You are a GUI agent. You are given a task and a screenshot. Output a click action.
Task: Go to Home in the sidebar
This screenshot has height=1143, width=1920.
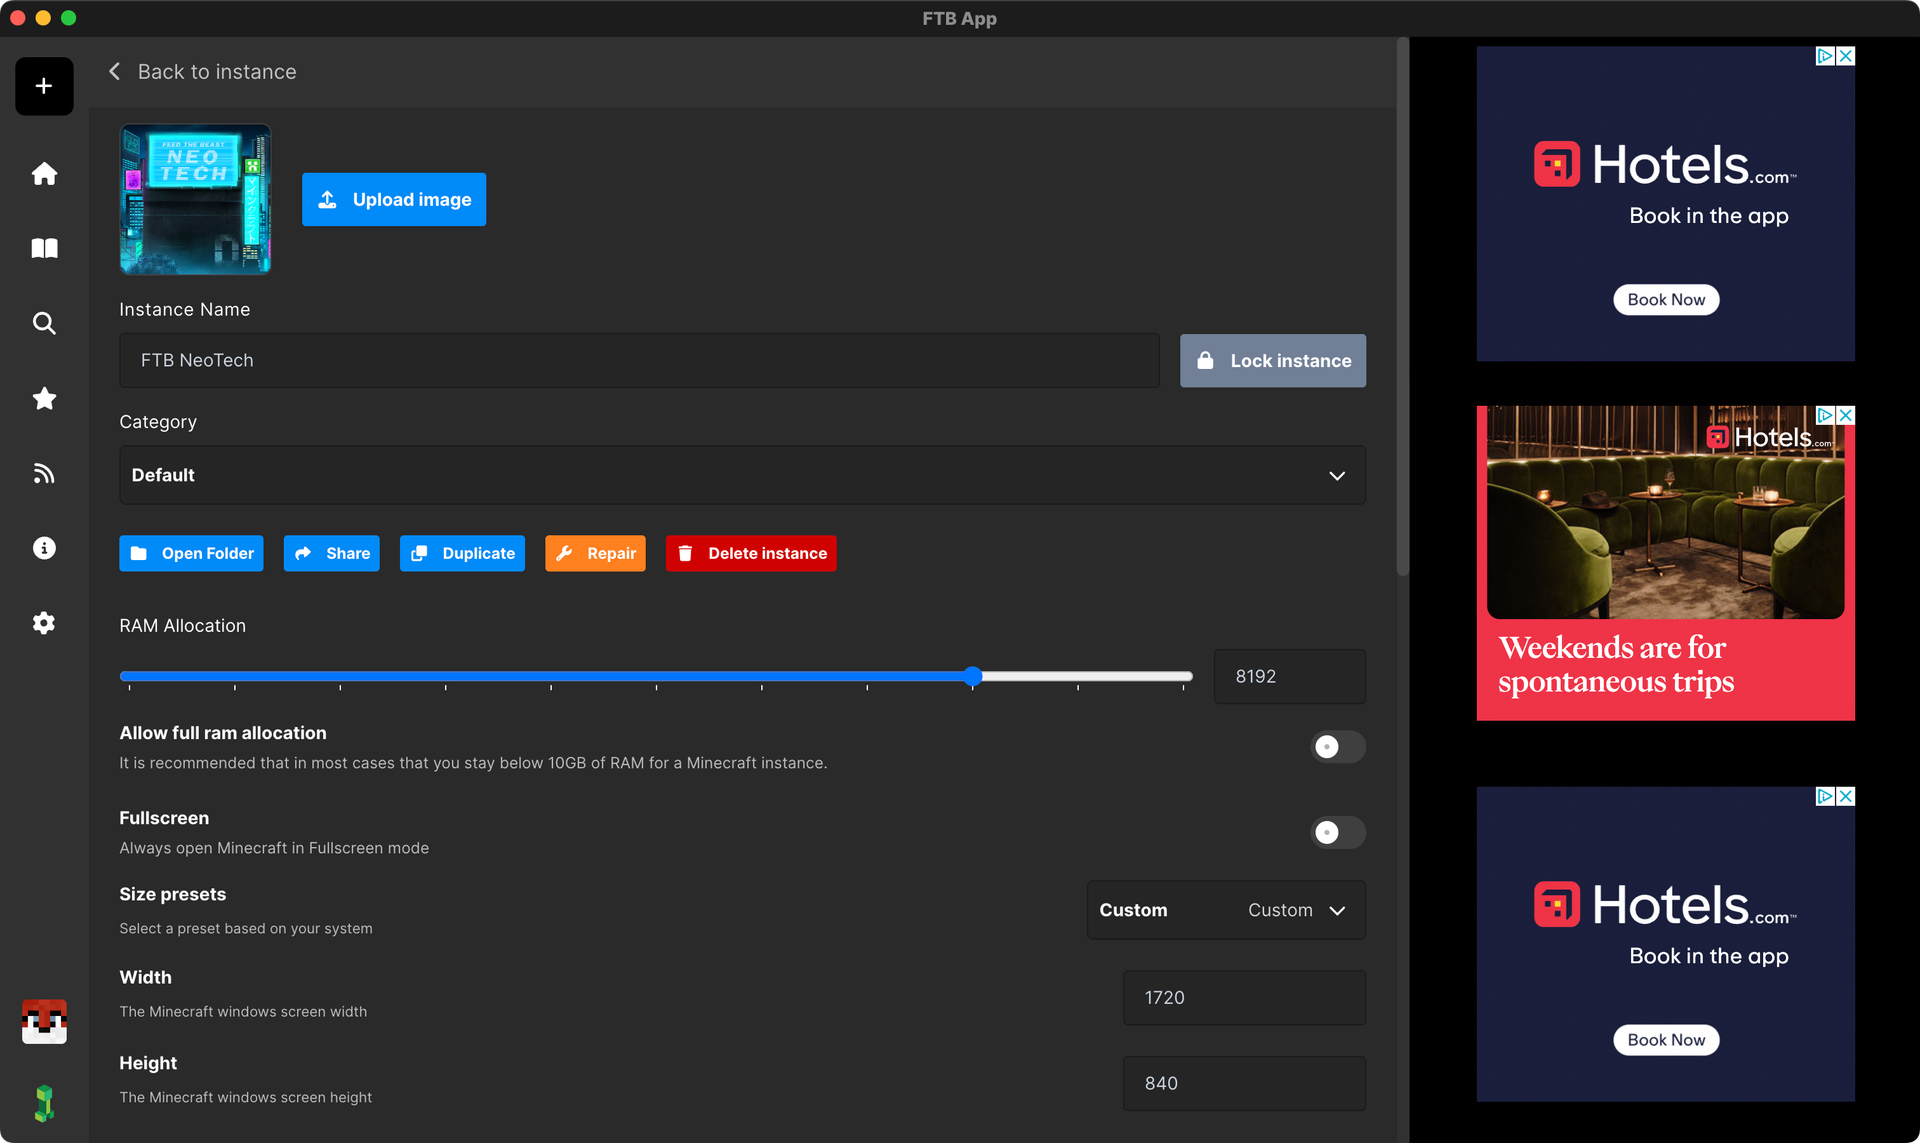44,174
